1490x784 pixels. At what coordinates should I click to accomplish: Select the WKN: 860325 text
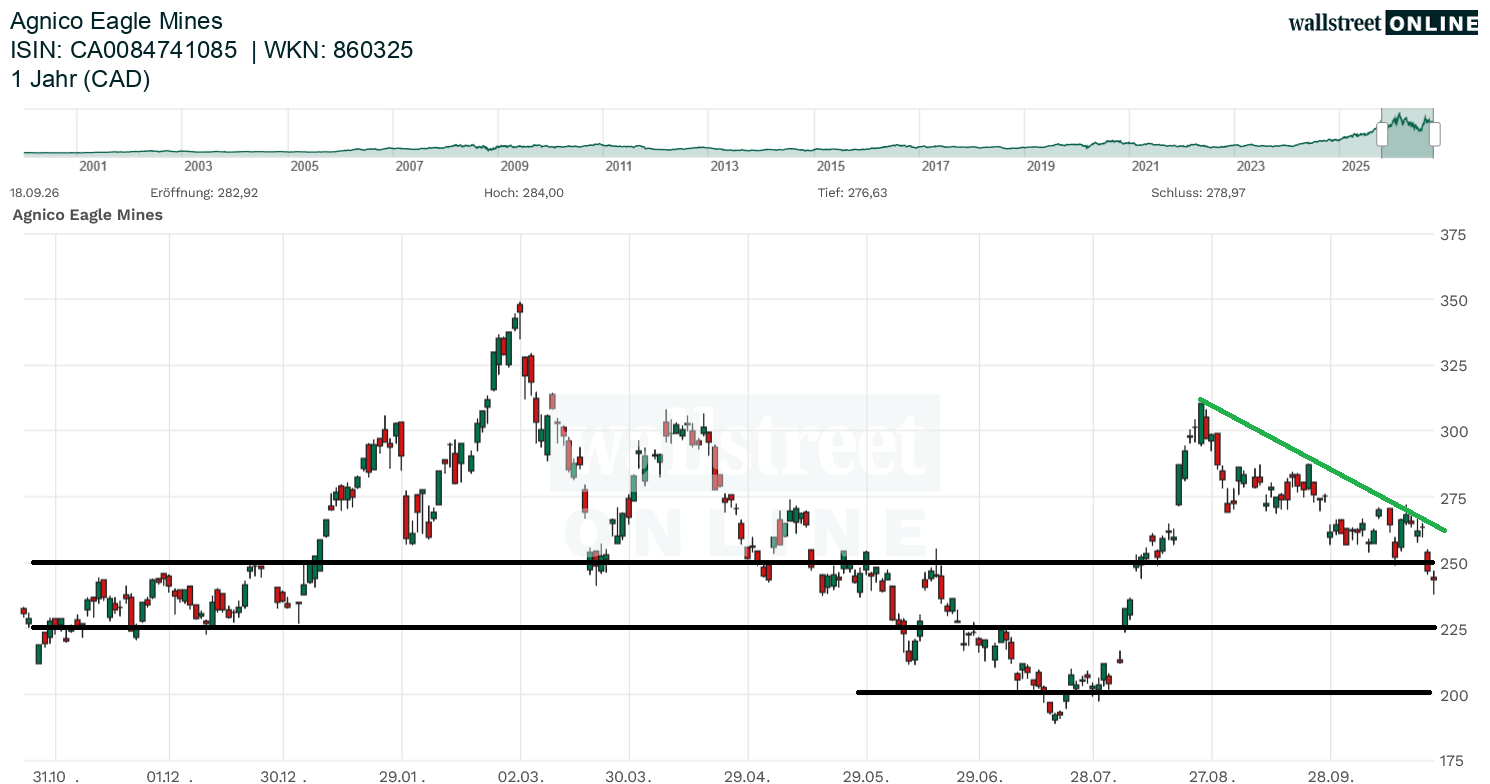point(339,50)
